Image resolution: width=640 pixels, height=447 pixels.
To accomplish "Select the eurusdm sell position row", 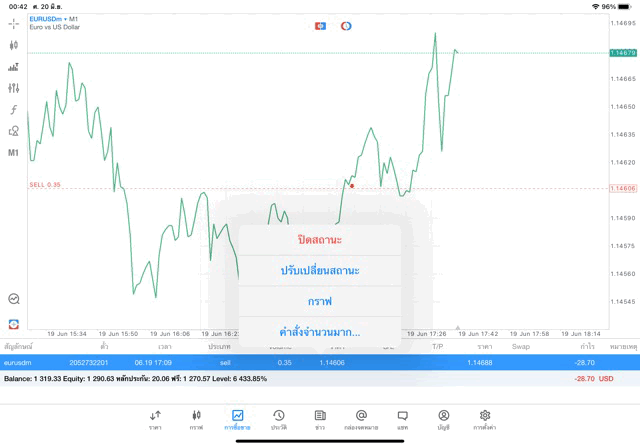I will click(300, 363).
